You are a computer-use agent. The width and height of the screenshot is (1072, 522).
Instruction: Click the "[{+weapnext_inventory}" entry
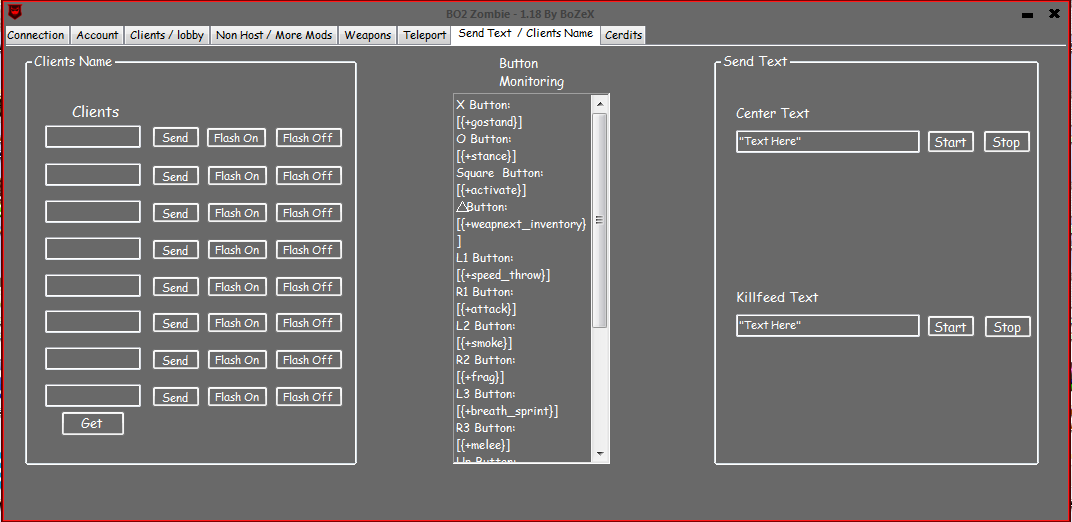(x=521, y=224)
